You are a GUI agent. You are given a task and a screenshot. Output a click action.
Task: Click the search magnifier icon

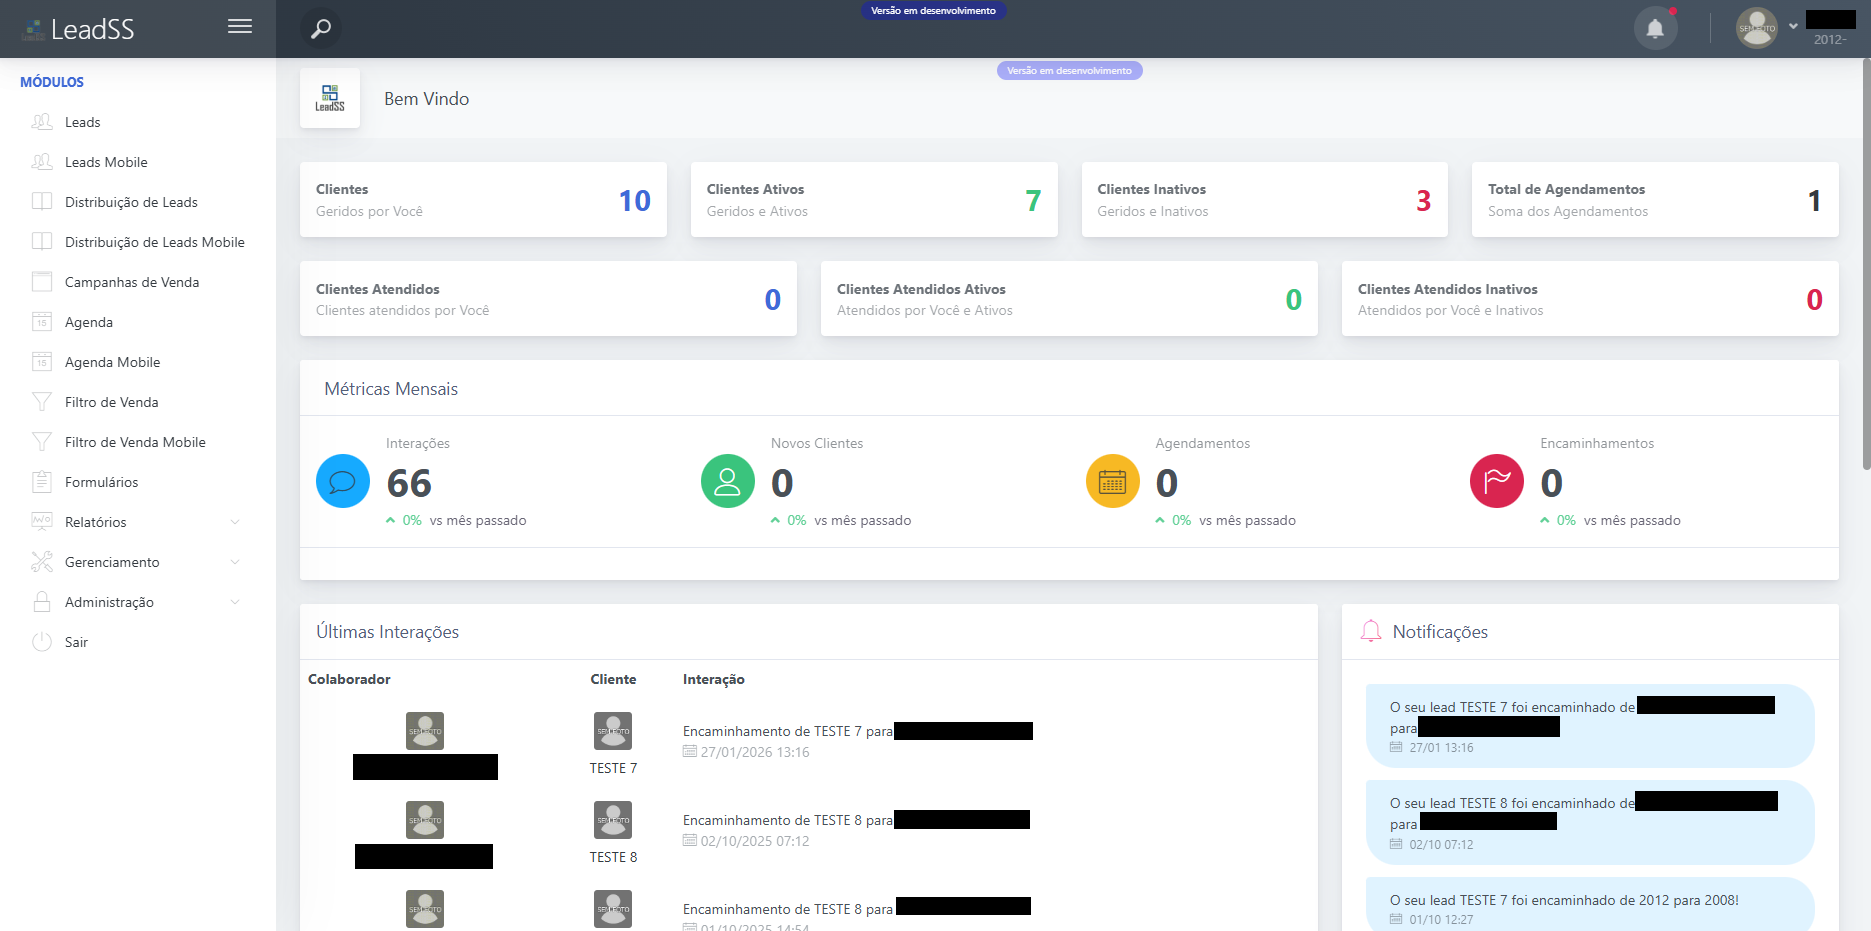click(x=320, y=28)
